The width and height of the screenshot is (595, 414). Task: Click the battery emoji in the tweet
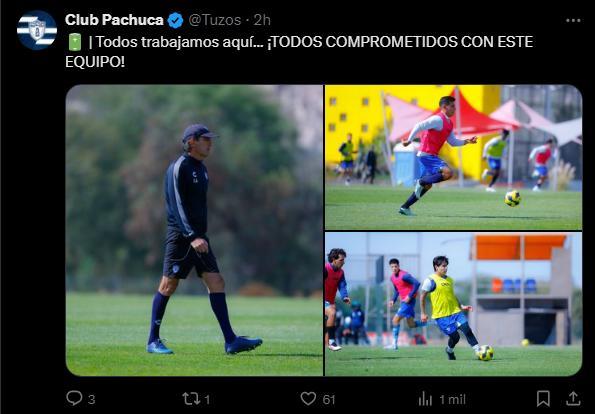tap(74, 42)
